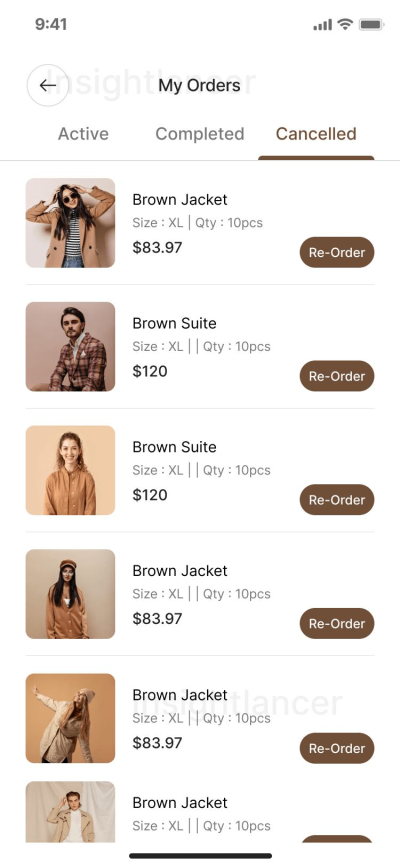Re-Order the first Brown Jacket at $83.97
Image resolution: width=400 pixels, height=865 pixels.
337,252
